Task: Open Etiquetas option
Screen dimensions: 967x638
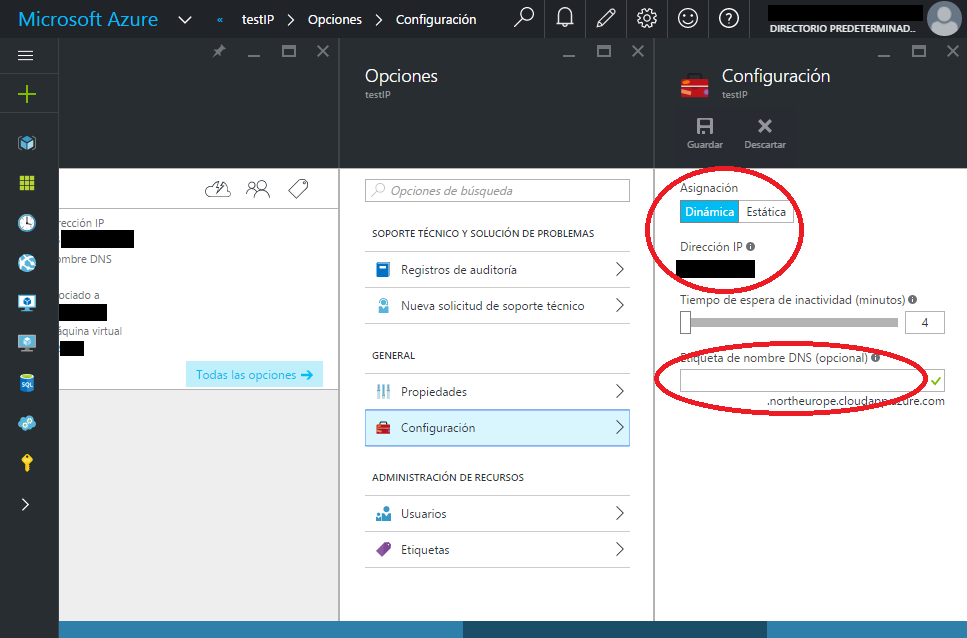Action: 497,550
